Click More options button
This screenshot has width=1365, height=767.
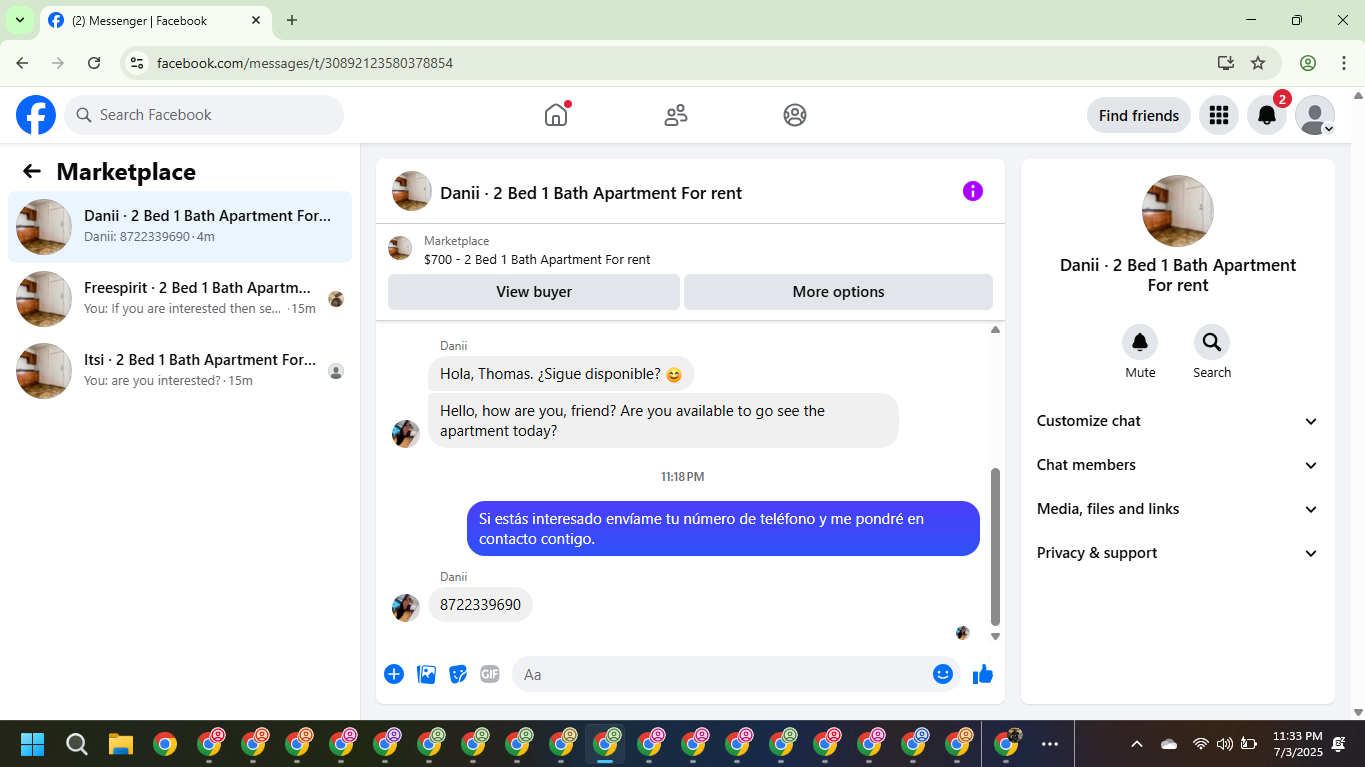(838, 292)
